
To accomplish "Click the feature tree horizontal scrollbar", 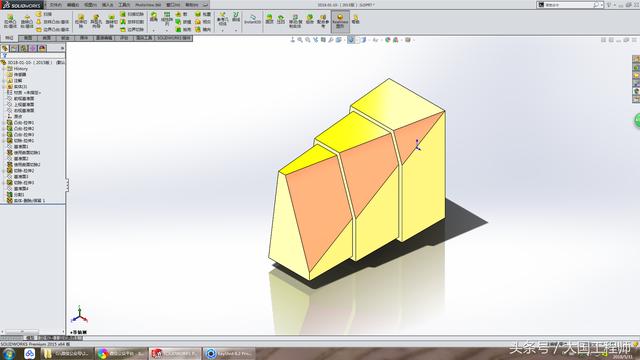I will [22, 332].
